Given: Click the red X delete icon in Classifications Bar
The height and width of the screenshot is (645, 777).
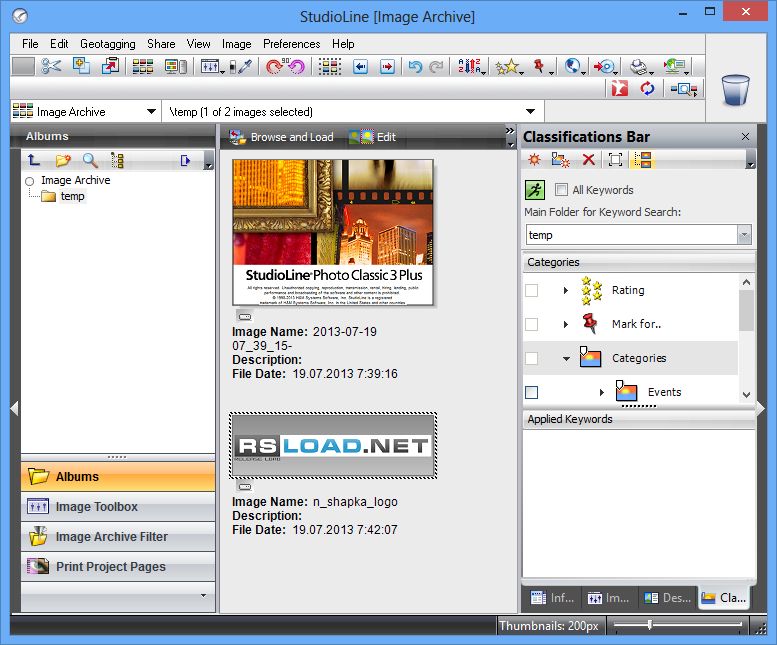Looking at the screenshot, I should (x=588, y=160).
